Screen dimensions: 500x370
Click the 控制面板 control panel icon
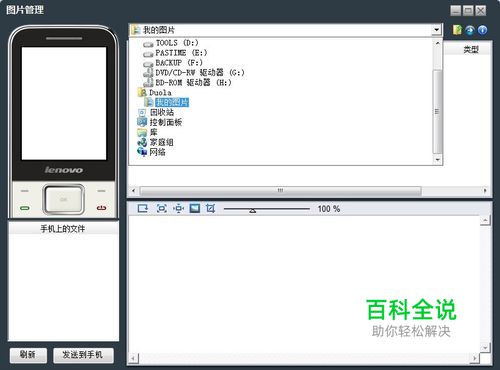[x=142, y=122]
